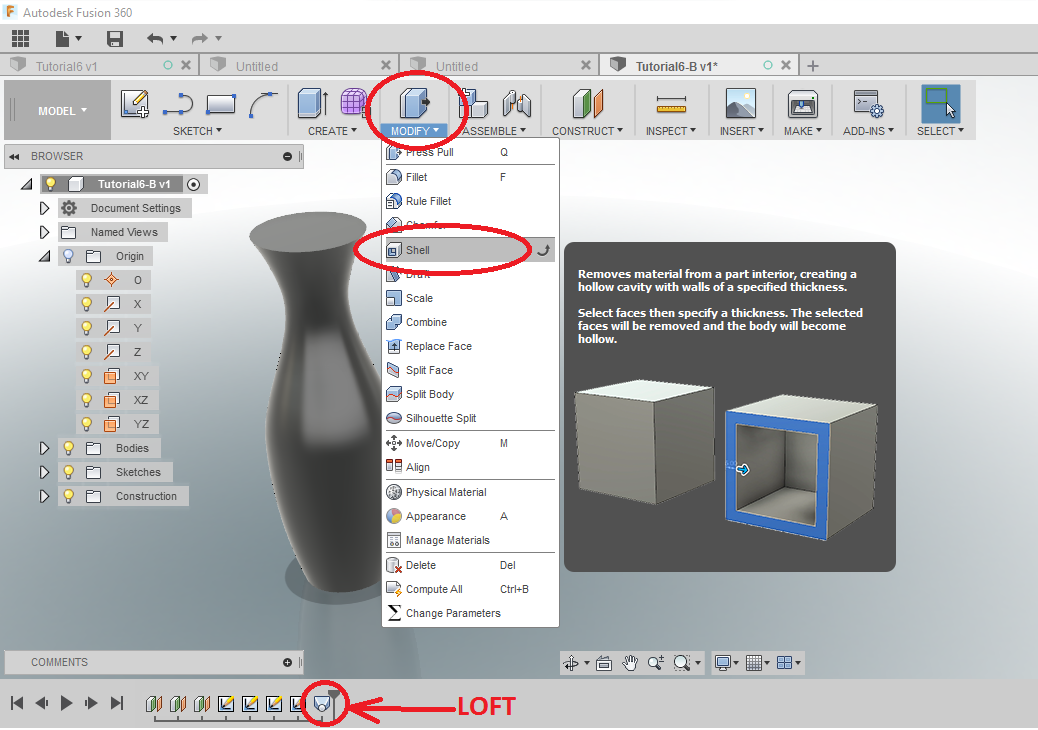Expand the COMMENTS panel plus button

pos(287,662)
